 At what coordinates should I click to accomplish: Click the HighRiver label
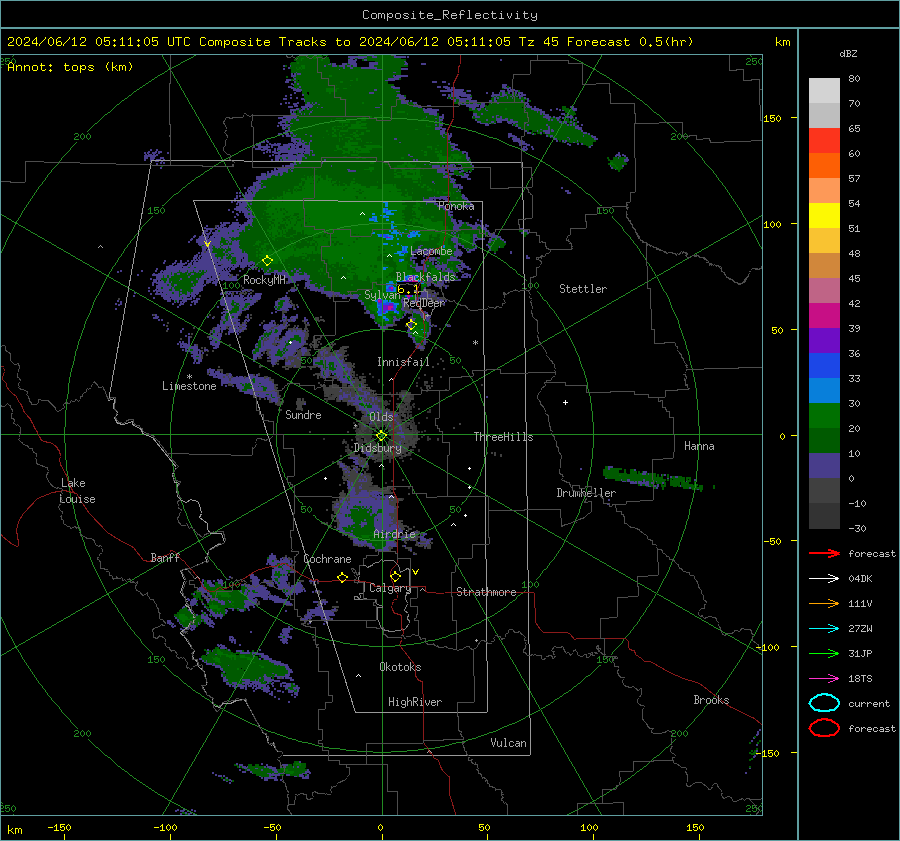[415, 702]
